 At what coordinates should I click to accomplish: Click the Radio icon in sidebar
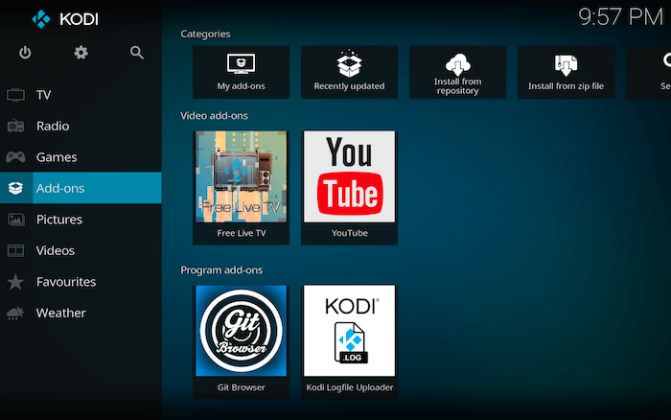(x=16, y=126)
